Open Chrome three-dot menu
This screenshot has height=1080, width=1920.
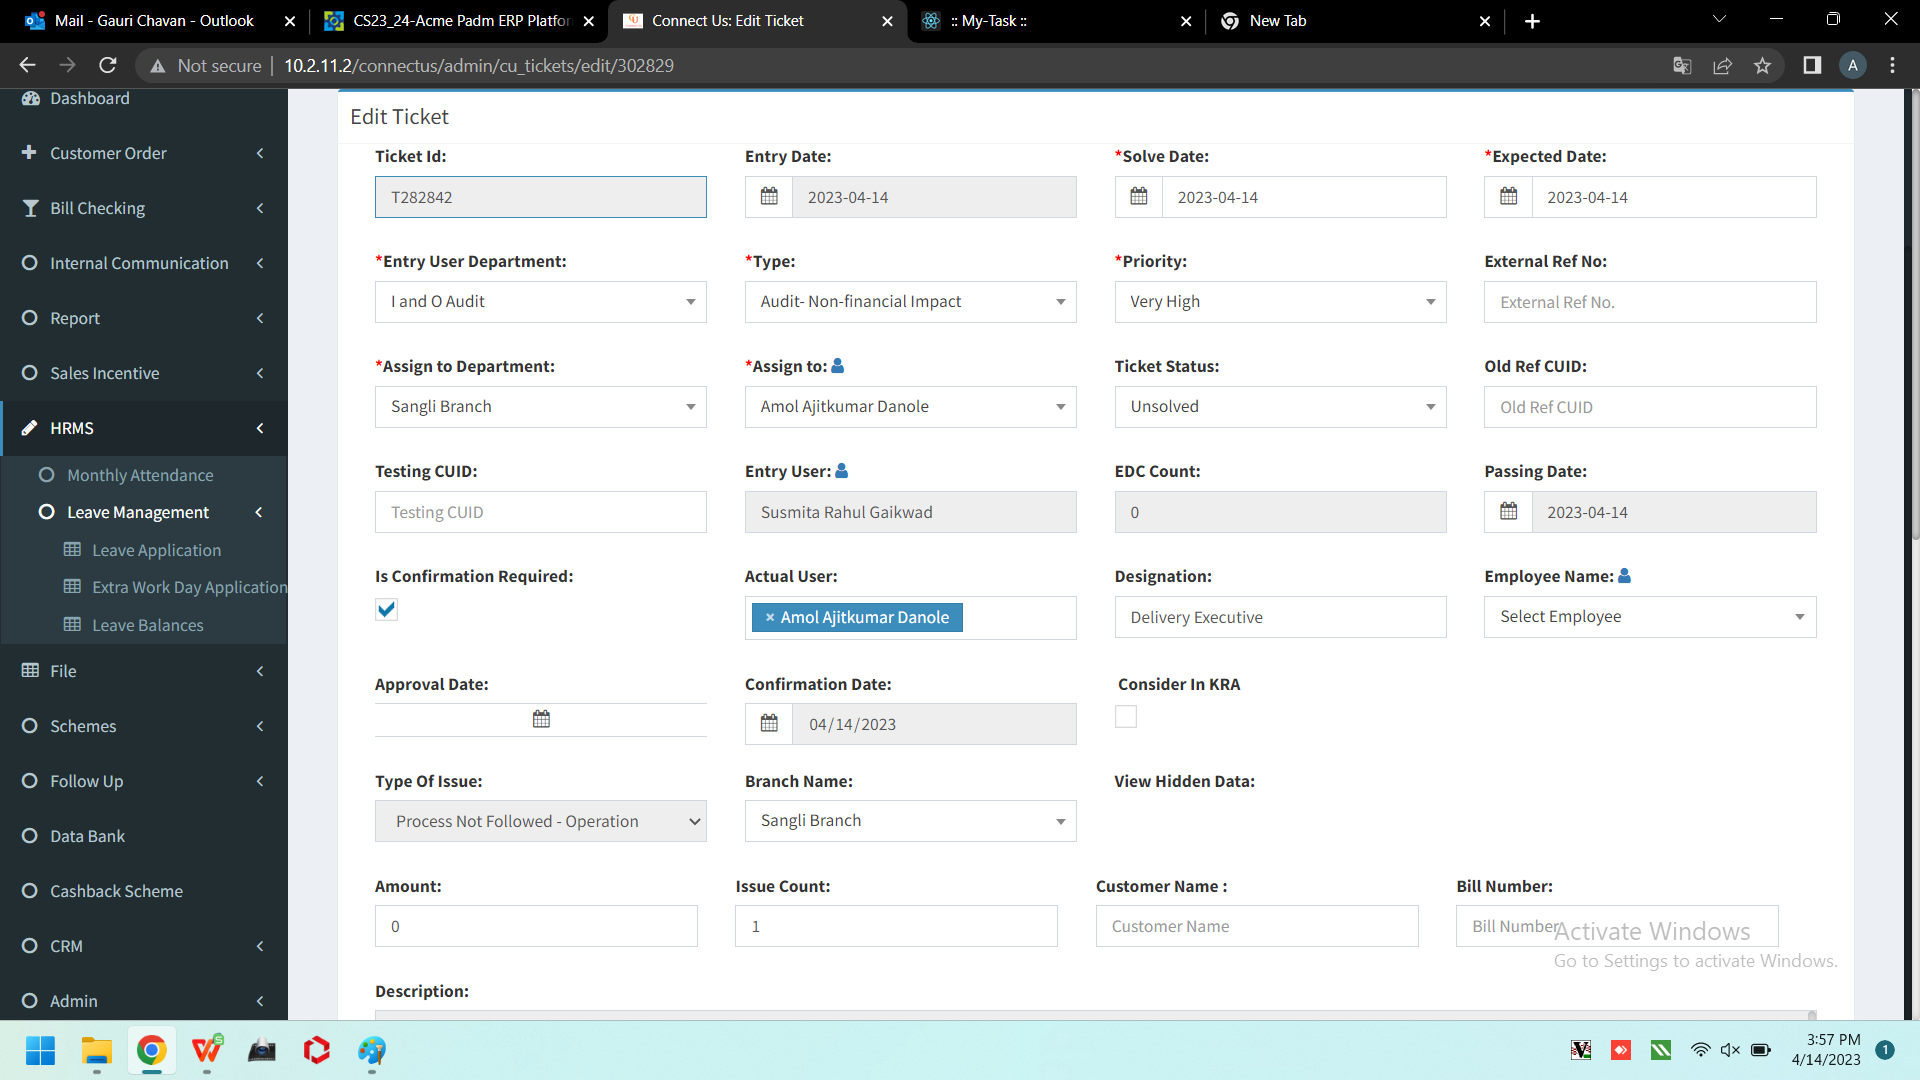pyautogui.click(x=1893, y=65)
